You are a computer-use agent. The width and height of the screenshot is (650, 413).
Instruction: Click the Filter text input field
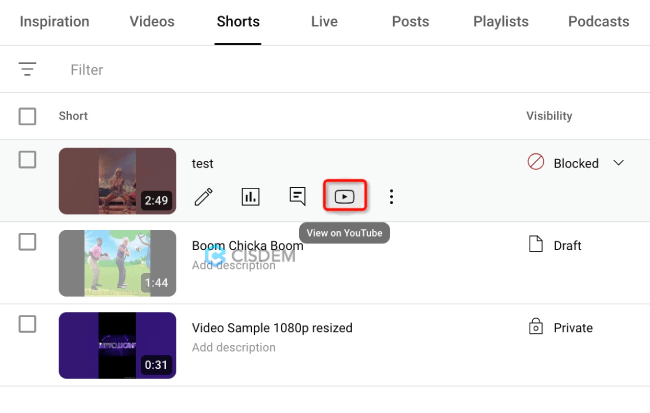pos(300,70)
